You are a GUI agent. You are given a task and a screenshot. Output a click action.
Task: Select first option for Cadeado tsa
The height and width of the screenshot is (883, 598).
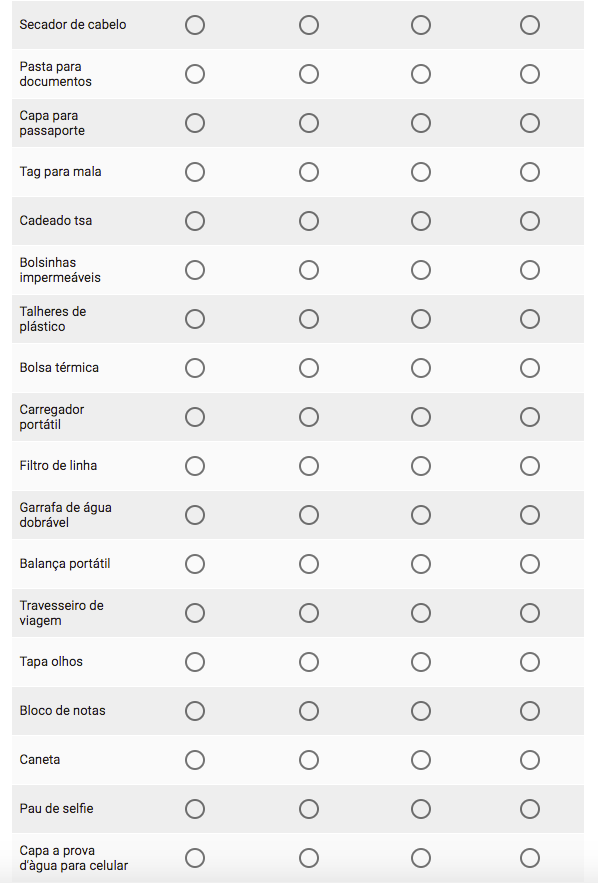point(195,221)
